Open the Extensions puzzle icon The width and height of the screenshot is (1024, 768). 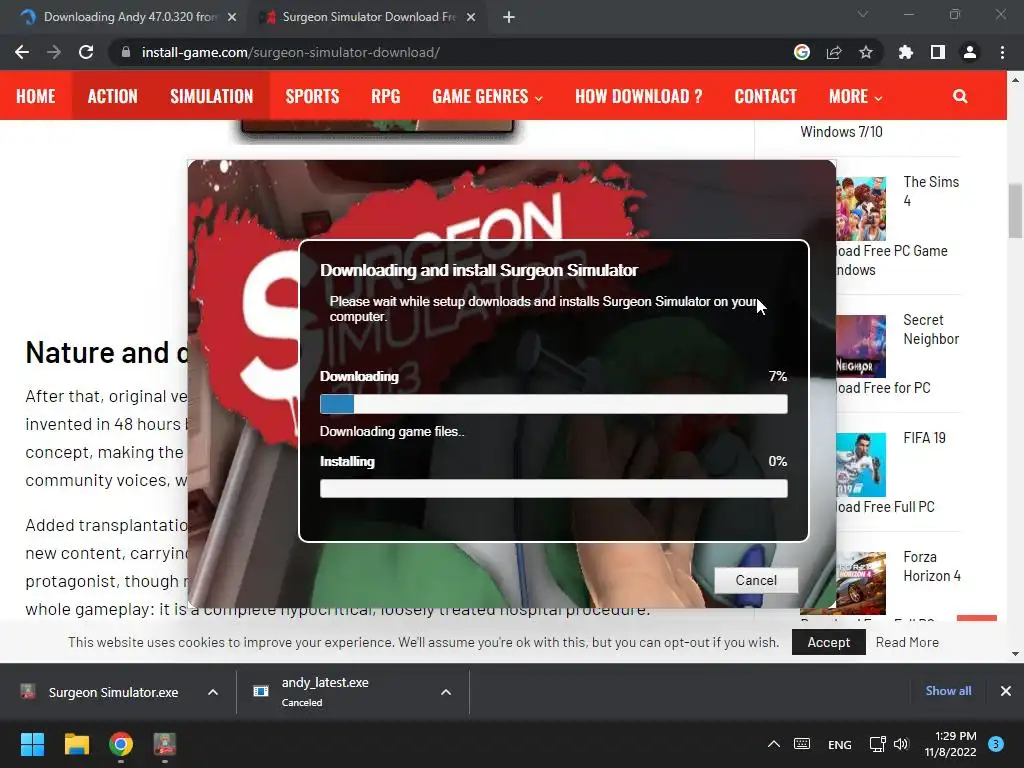click(x=905, y=52)
